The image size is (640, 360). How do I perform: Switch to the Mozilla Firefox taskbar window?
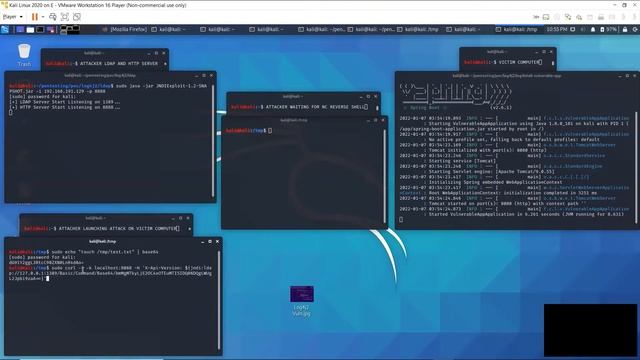pos(124,29)
